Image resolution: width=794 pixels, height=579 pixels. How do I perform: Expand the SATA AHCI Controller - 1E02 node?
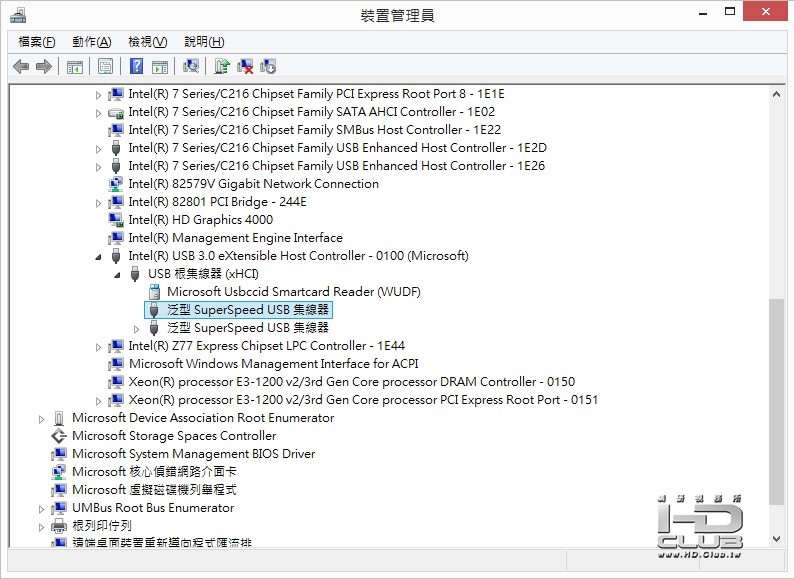98,113
